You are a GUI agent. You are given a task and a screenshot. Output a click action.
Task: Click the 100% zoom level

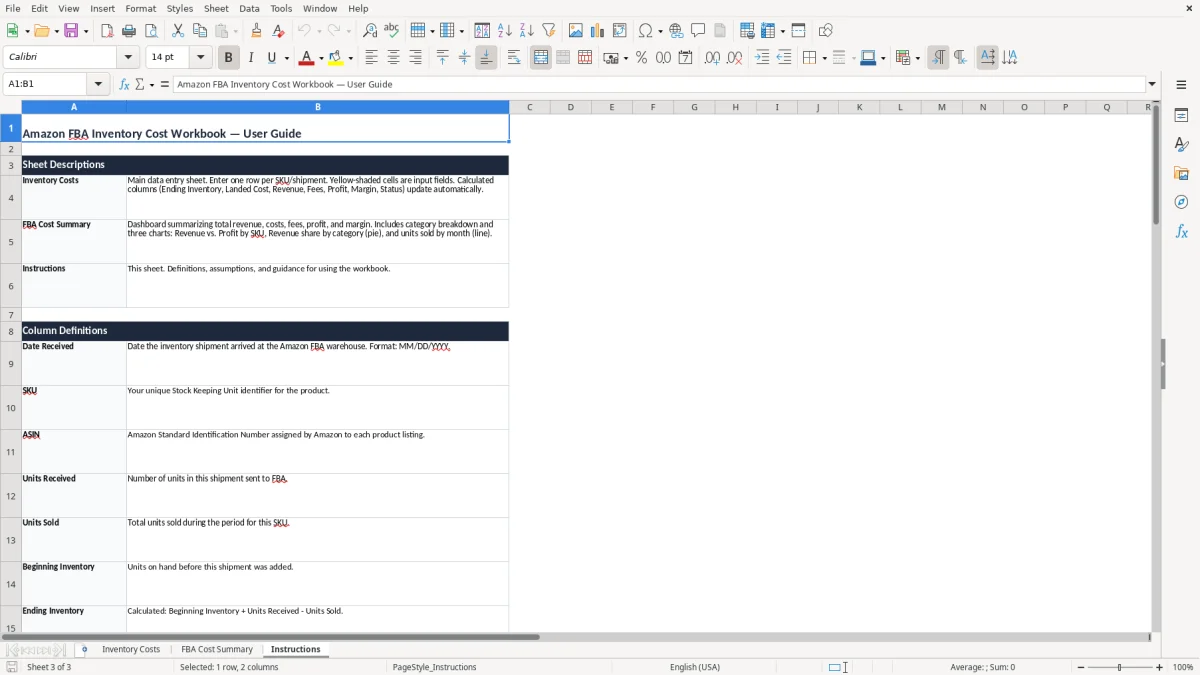1183,667
